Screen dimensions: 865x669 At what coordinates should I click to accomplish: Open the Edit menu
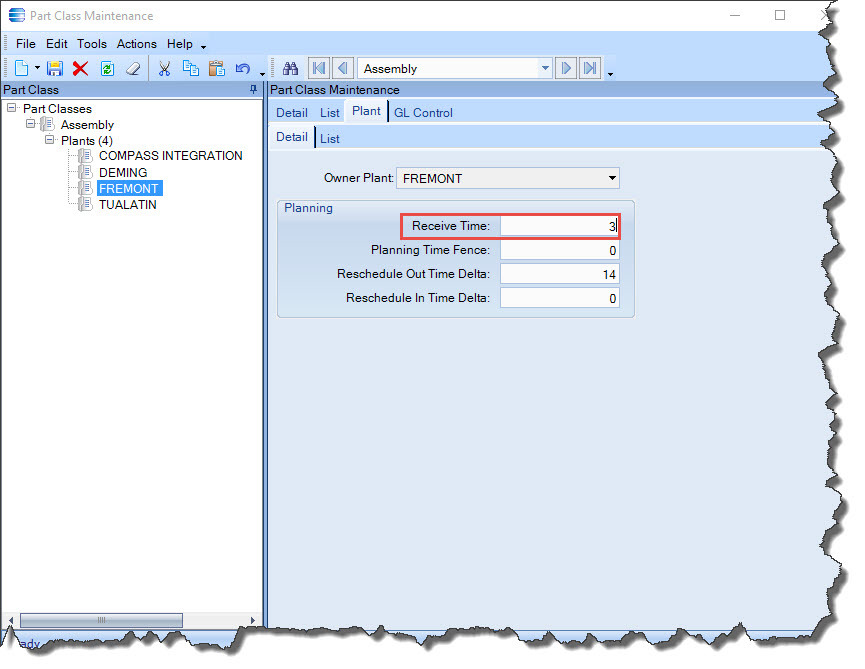coord(56,44)
